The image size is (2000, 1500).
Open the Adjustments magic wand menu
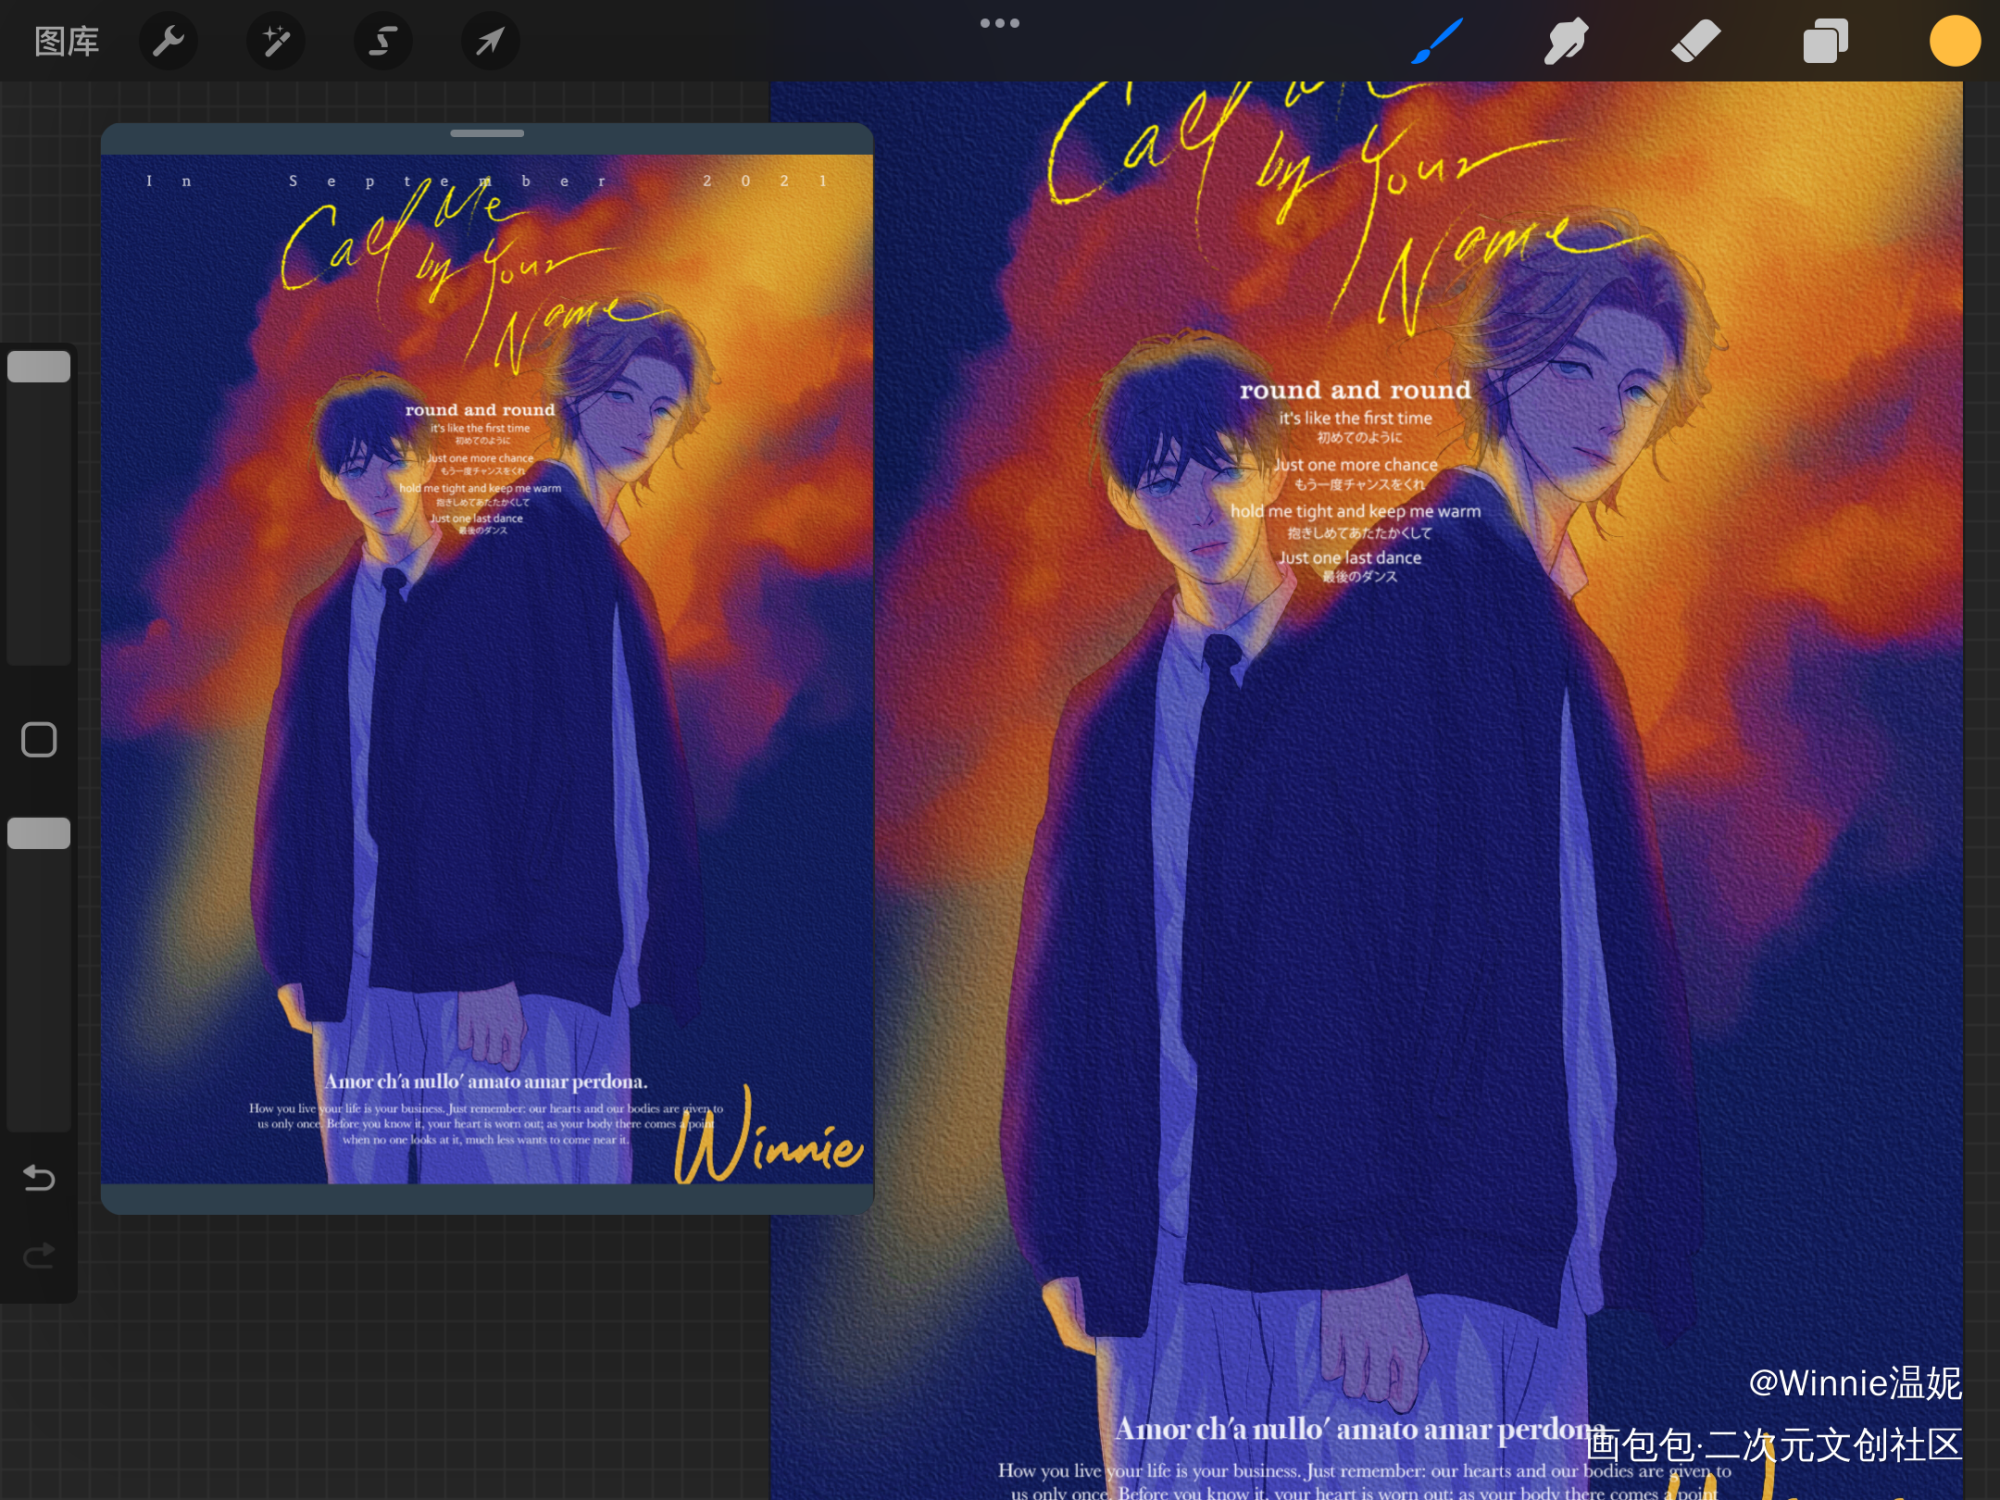pyautogui.click(x=275, y=42)
